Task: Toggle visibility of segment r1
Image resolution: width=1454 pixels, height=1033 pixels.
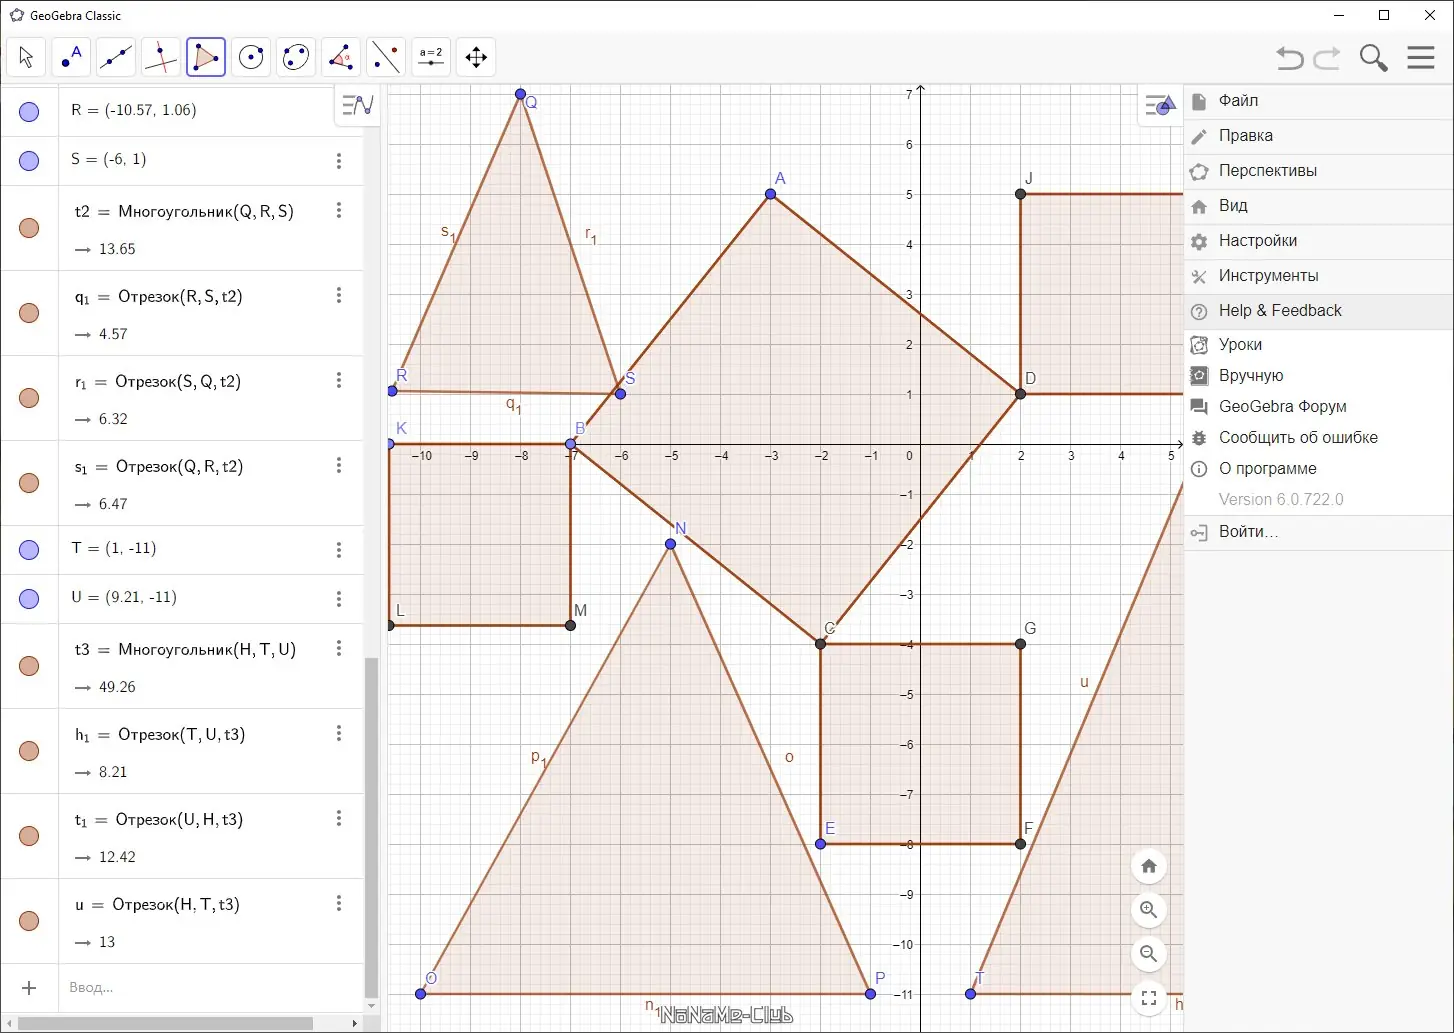Action: pyautogui.click(x=29, y=398)
